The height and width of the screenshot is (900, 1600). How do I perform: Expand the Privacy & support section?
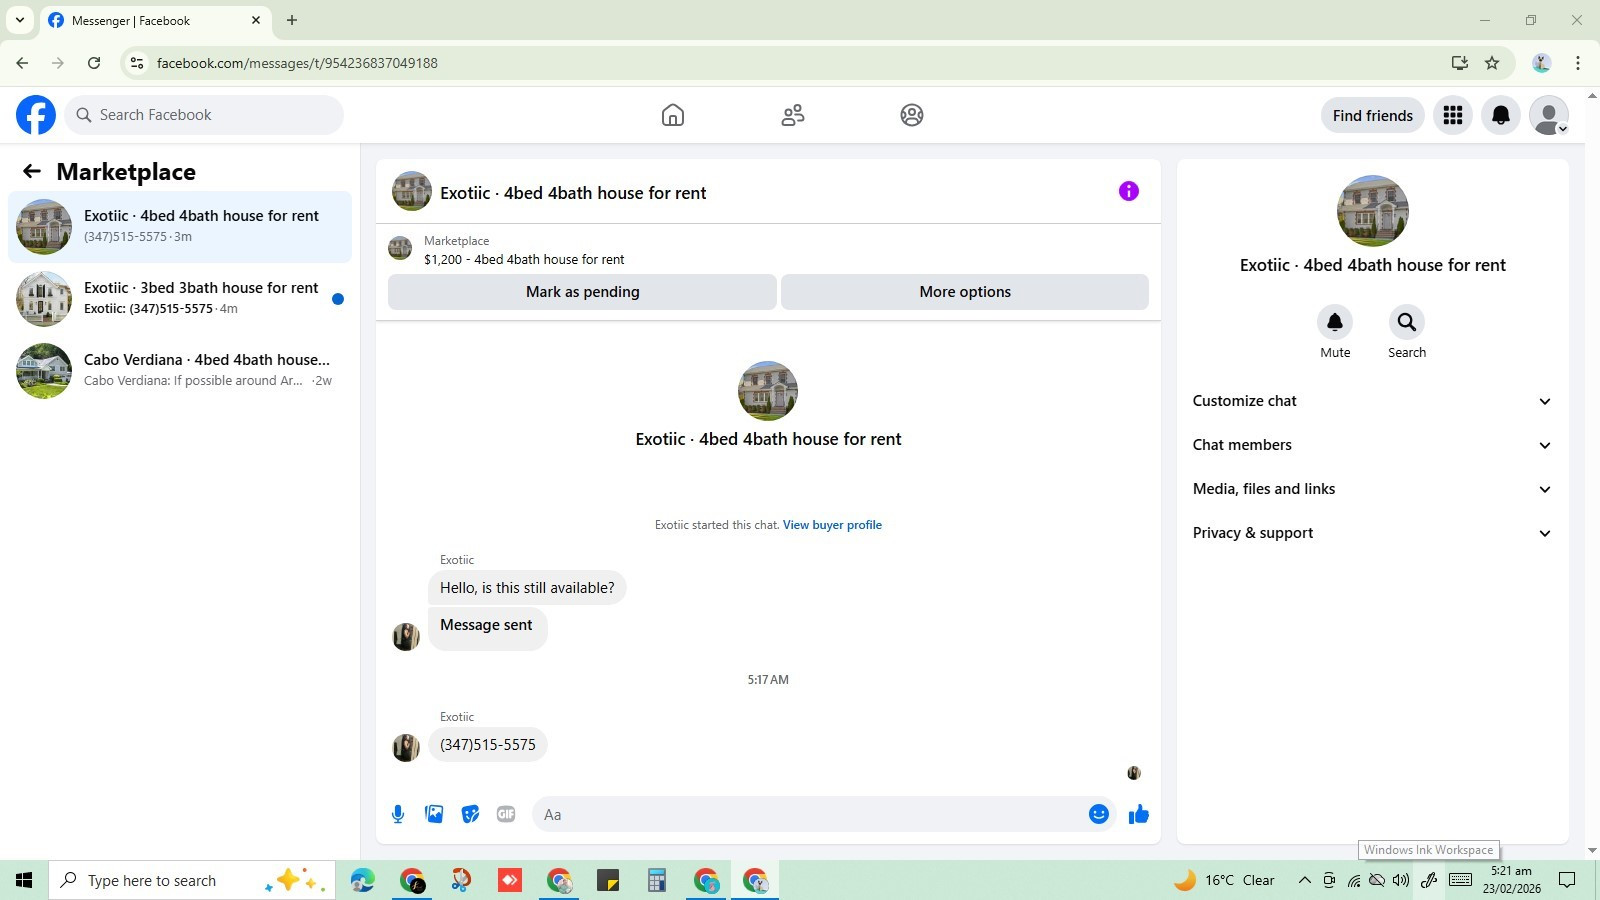(1373, 533)
